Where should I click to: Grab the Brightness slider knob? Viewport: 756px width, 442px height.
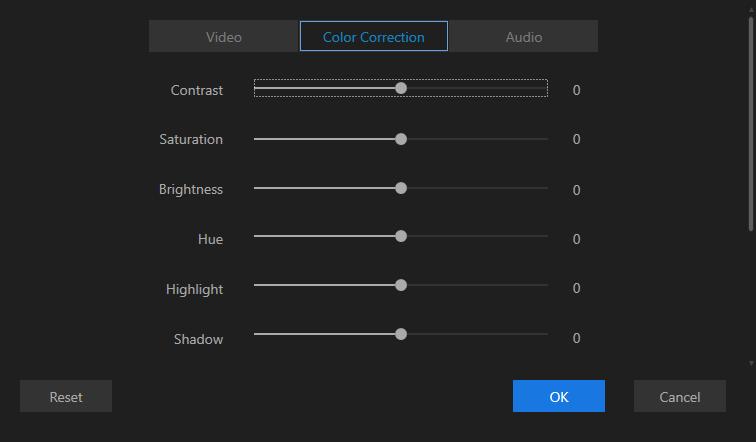(x=401, y=188)
